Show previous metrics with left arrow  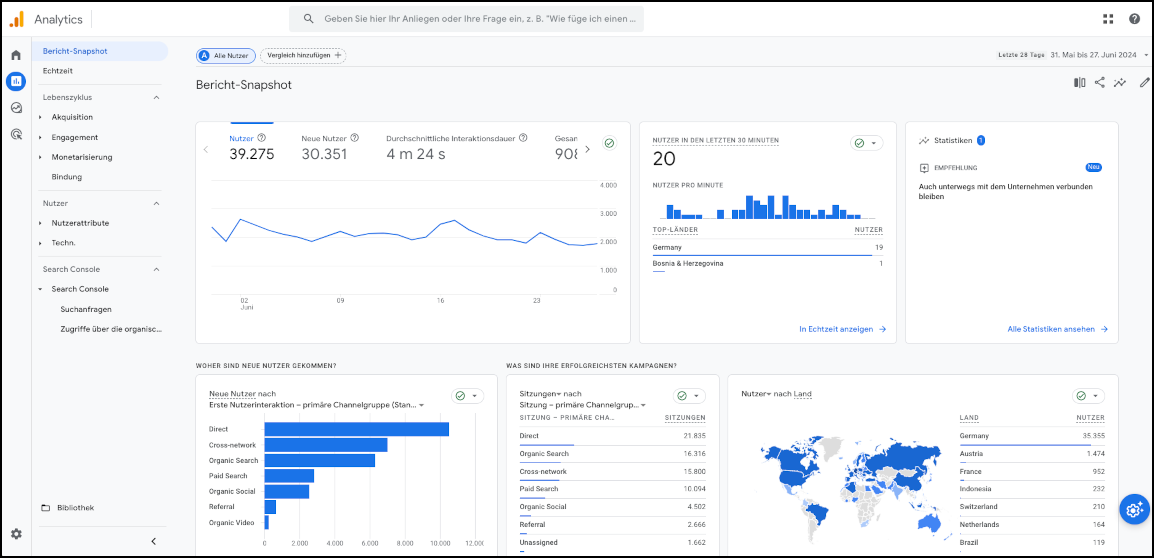pyautogui.click(x=205, y=149)
